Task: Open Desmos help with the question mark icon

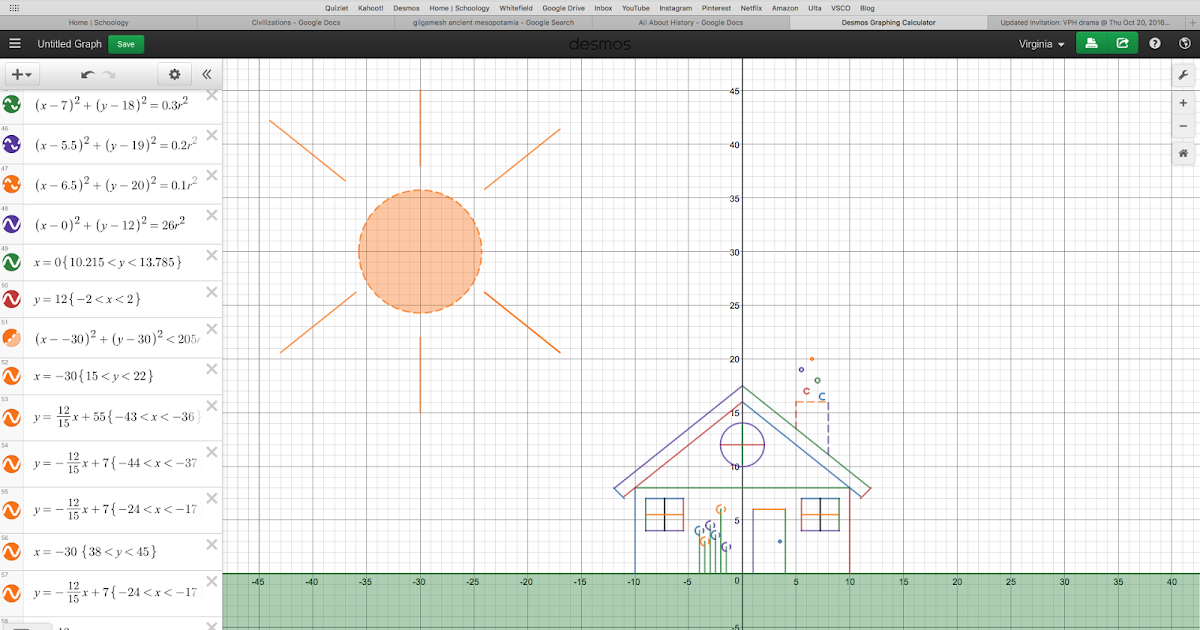Action: [1156, 44]
